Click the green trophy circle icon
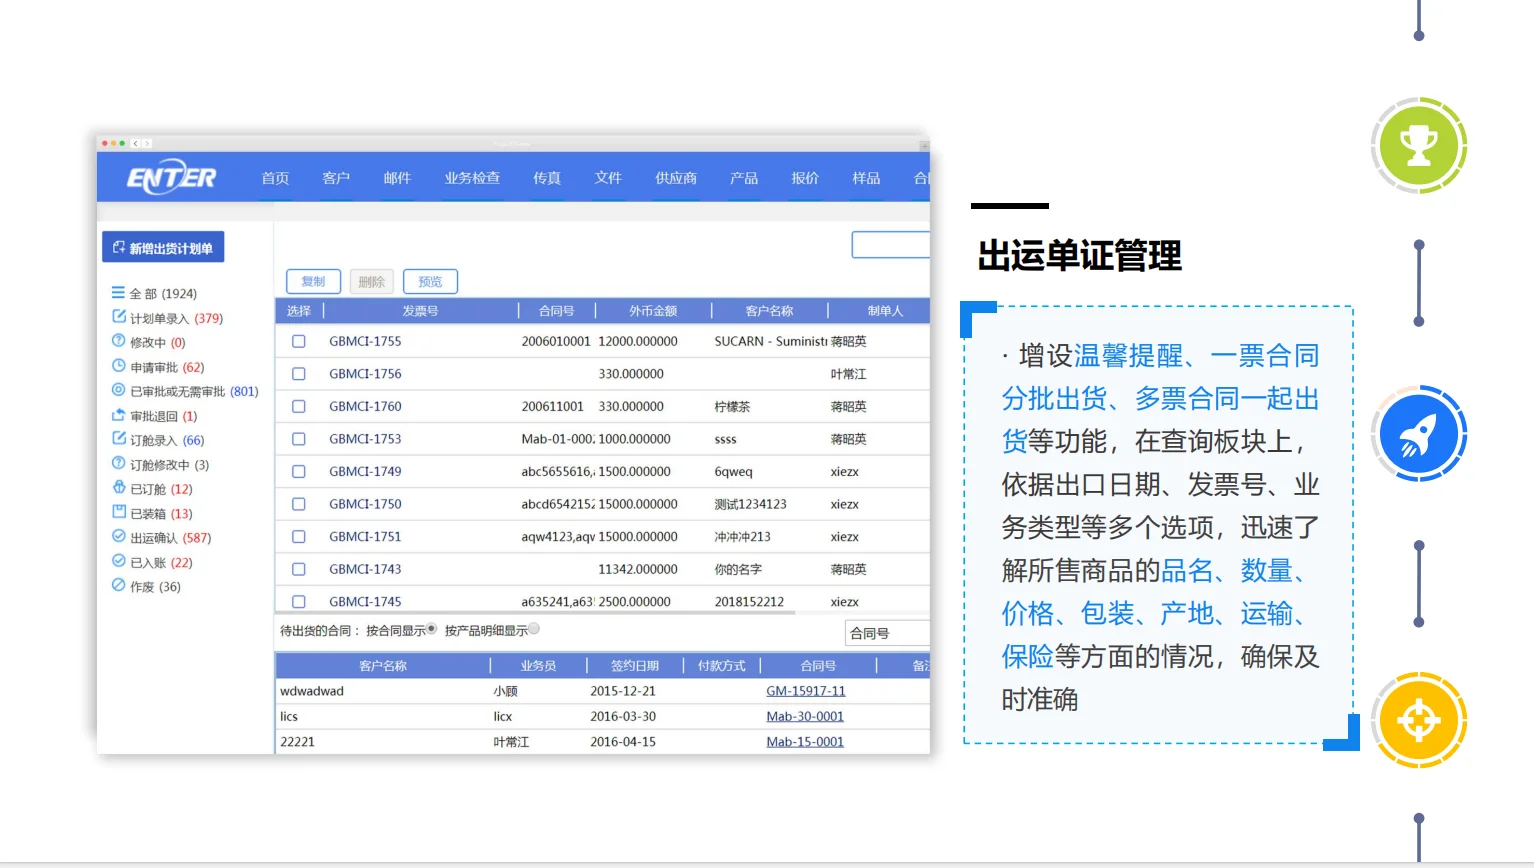 click(1419, 145)
